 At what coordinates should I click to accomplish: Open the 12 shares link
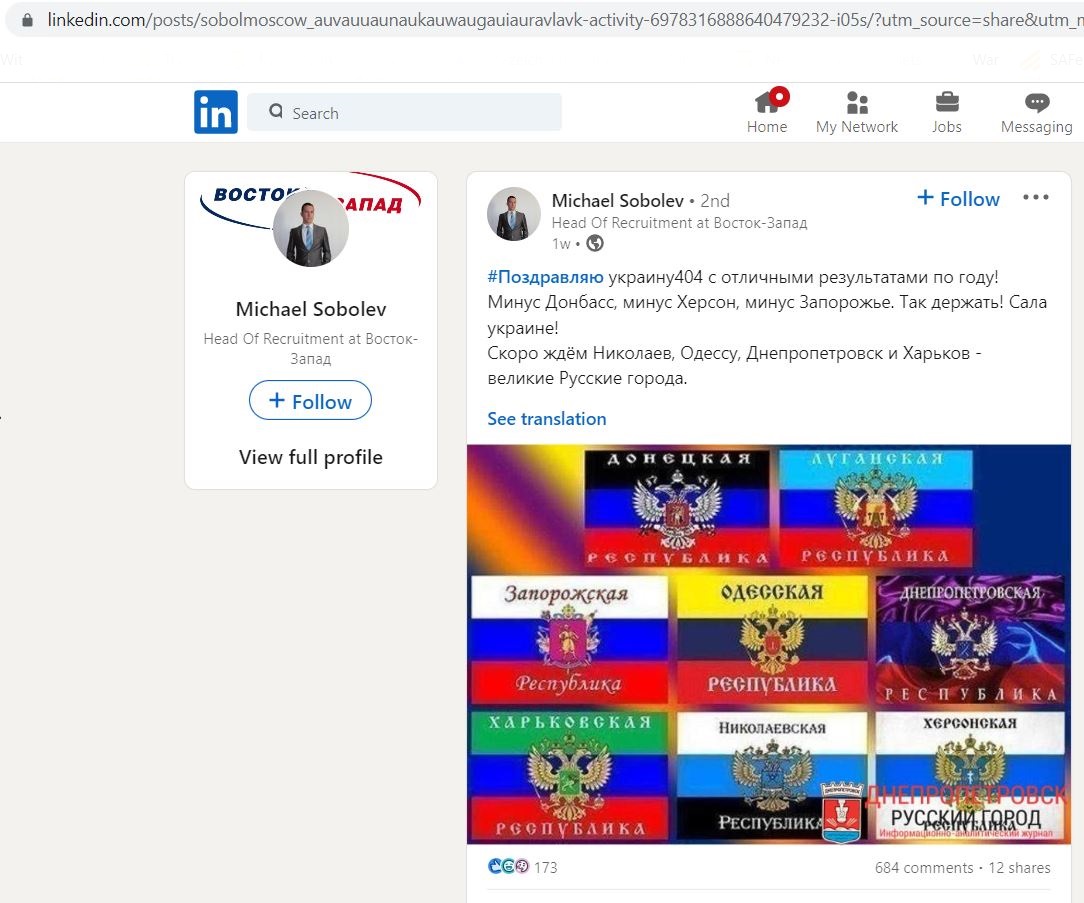coord(1020,868)
